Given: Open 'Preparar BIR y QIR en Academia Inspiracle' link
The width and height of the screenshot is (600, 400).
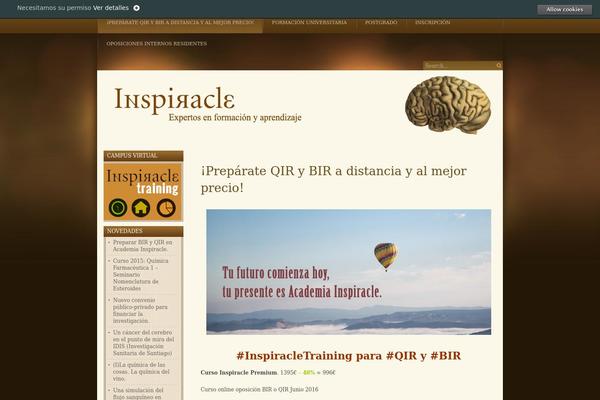Looking at the screenshot, I should click(x=142, y=246).
